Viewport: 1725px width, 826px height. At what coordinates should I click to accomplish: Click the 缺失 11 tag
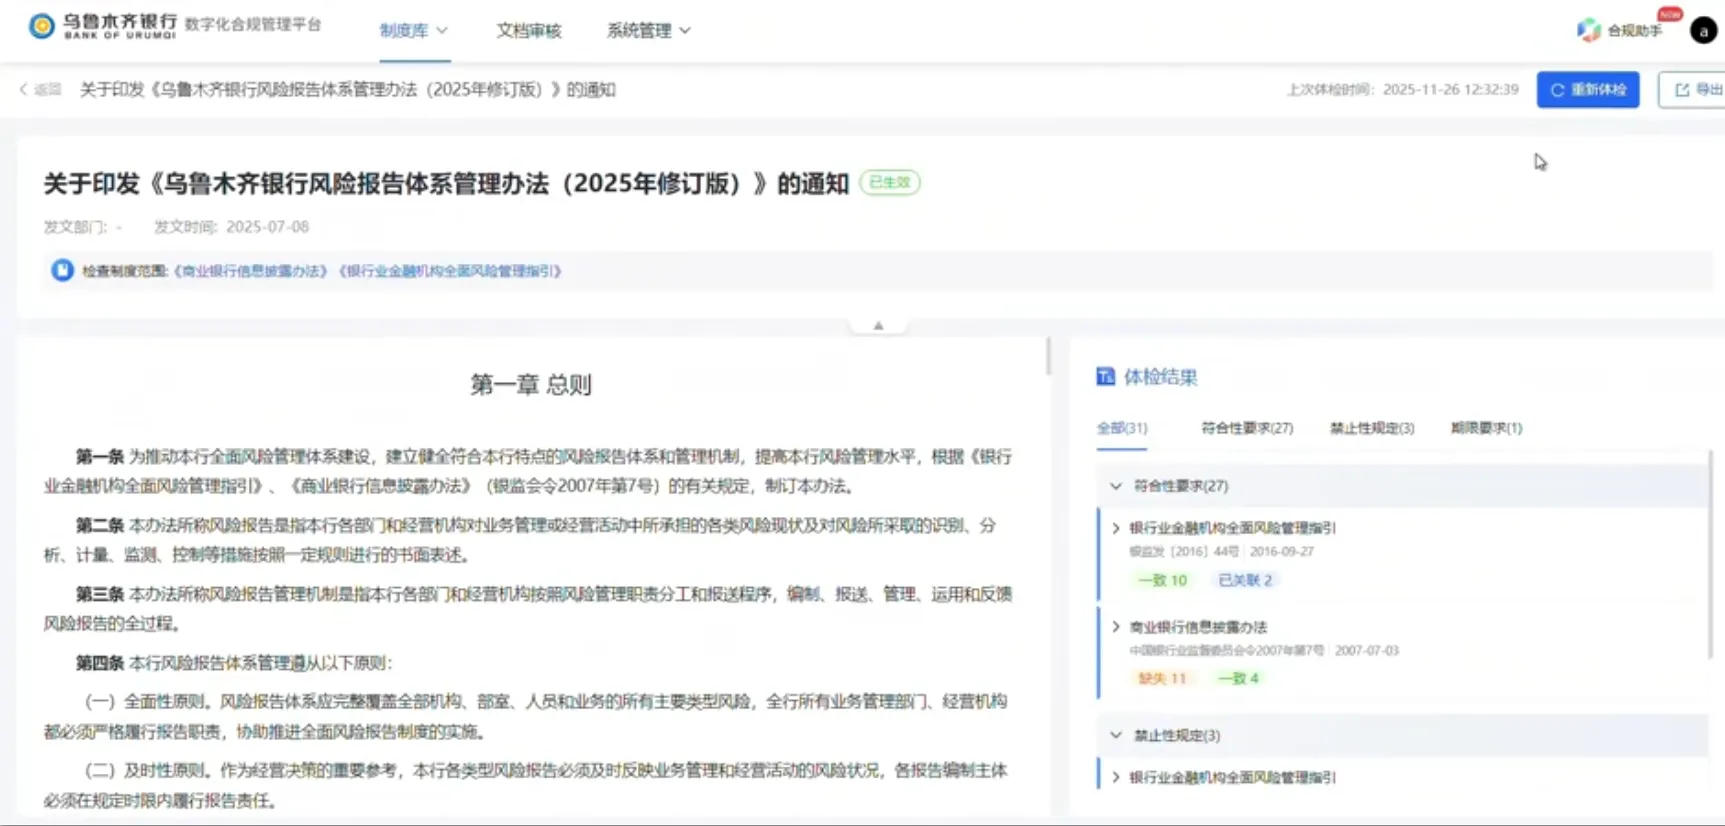[1161, 678]
